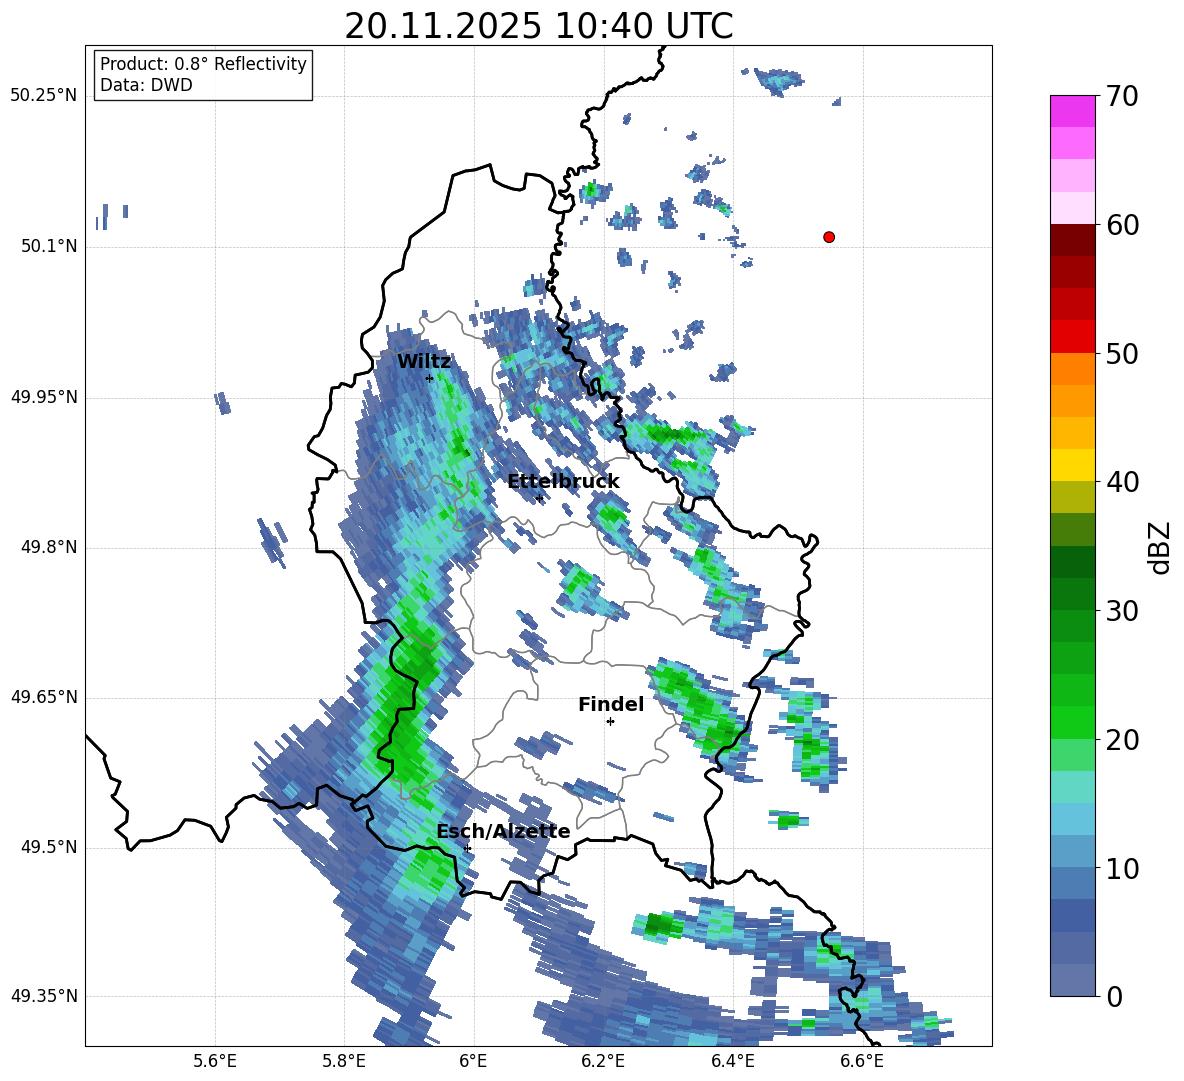Click the 50.25°N latitude label
Image resolution: width=1184 pixels, height=1081 pixels.
tap(44, 96)
